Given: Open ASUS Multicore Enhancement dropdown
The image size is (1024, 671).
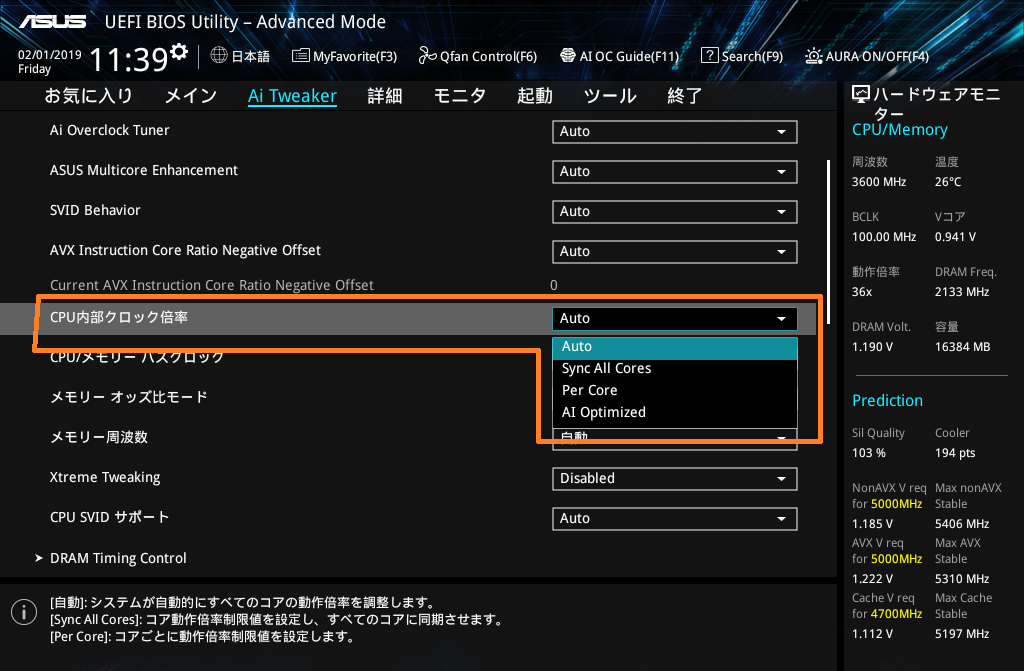Looking at the screenshot, I should pos(675,171).
